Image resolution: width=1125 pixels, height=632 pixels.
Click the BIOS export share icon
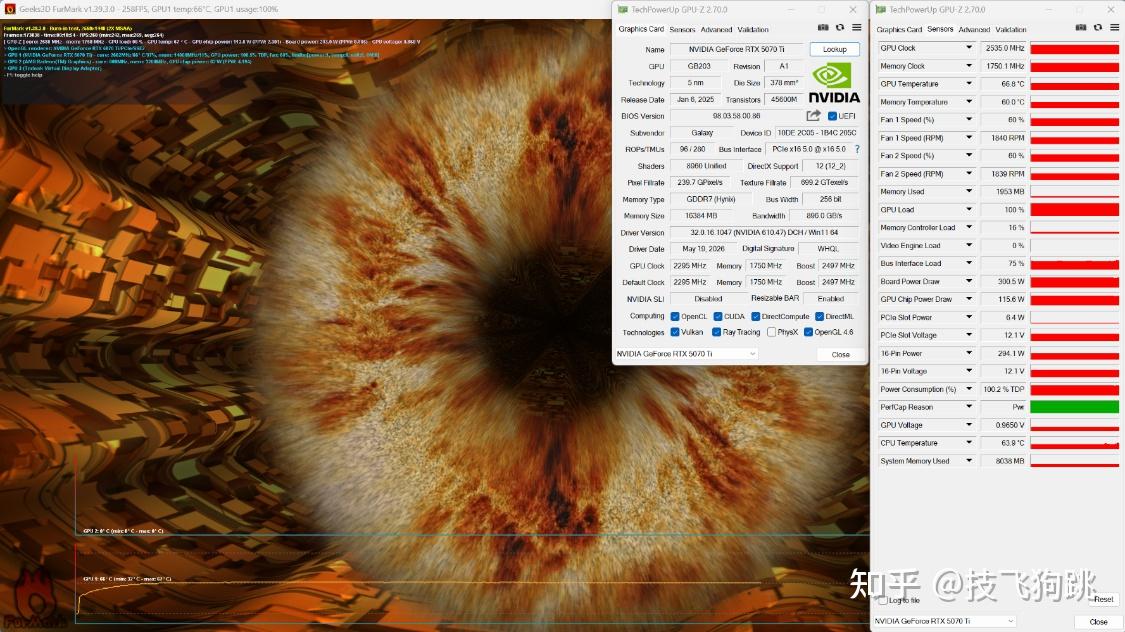click(813, 115)
